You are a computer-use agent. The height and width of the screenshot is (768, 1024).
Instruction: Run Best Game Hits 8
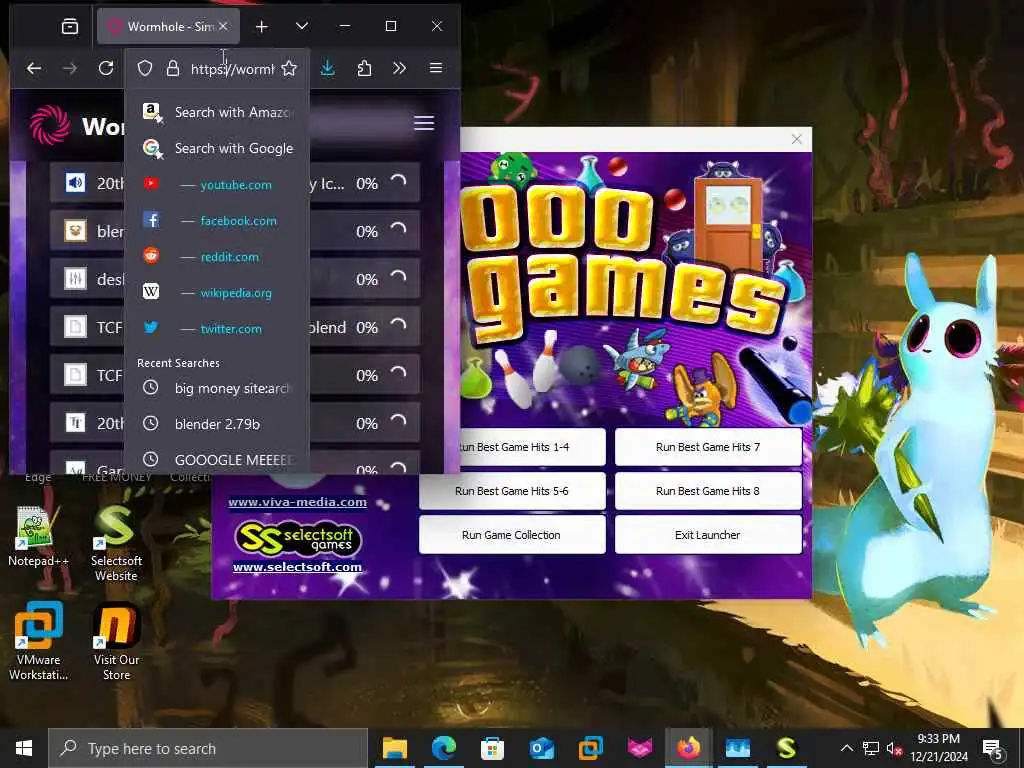click(708, 491)
